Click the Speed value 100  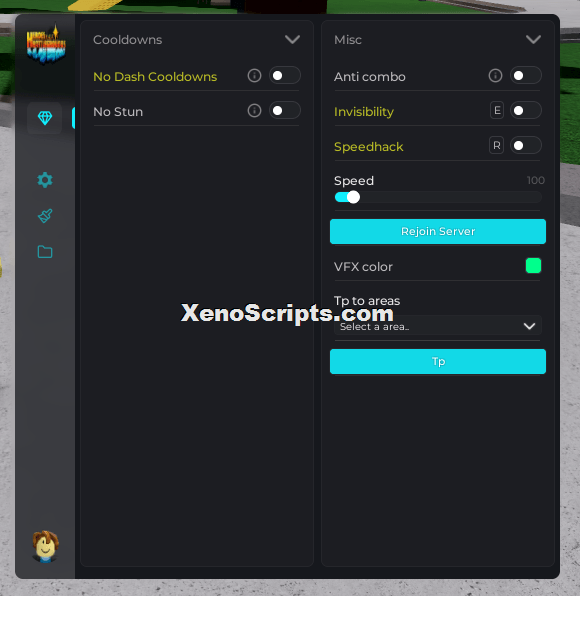coord(535,180)
